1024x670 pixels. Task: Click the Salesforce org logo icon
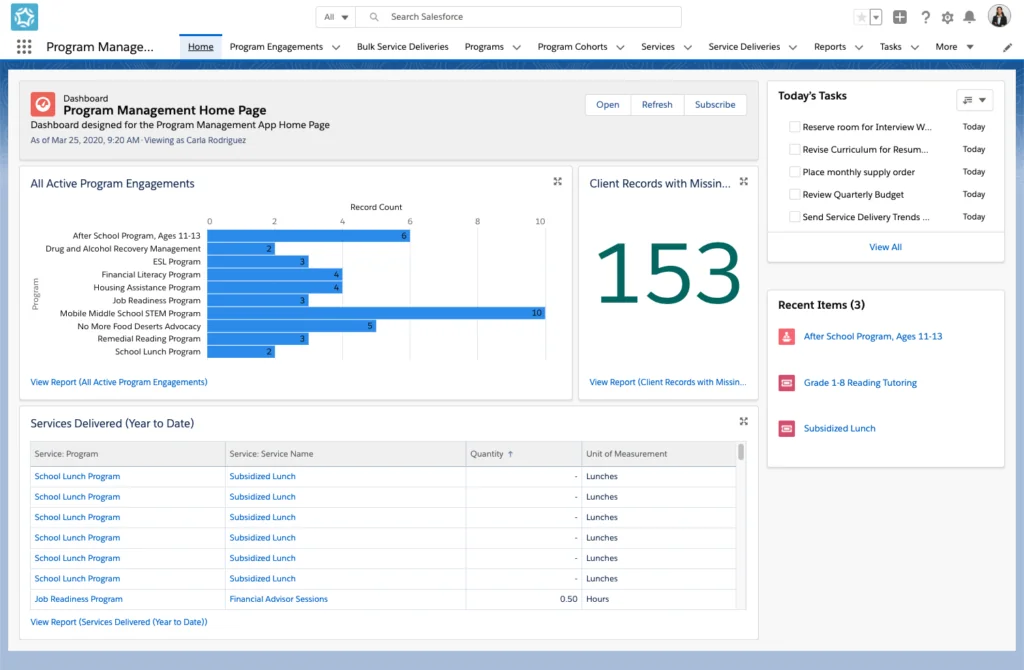(24, 17)
